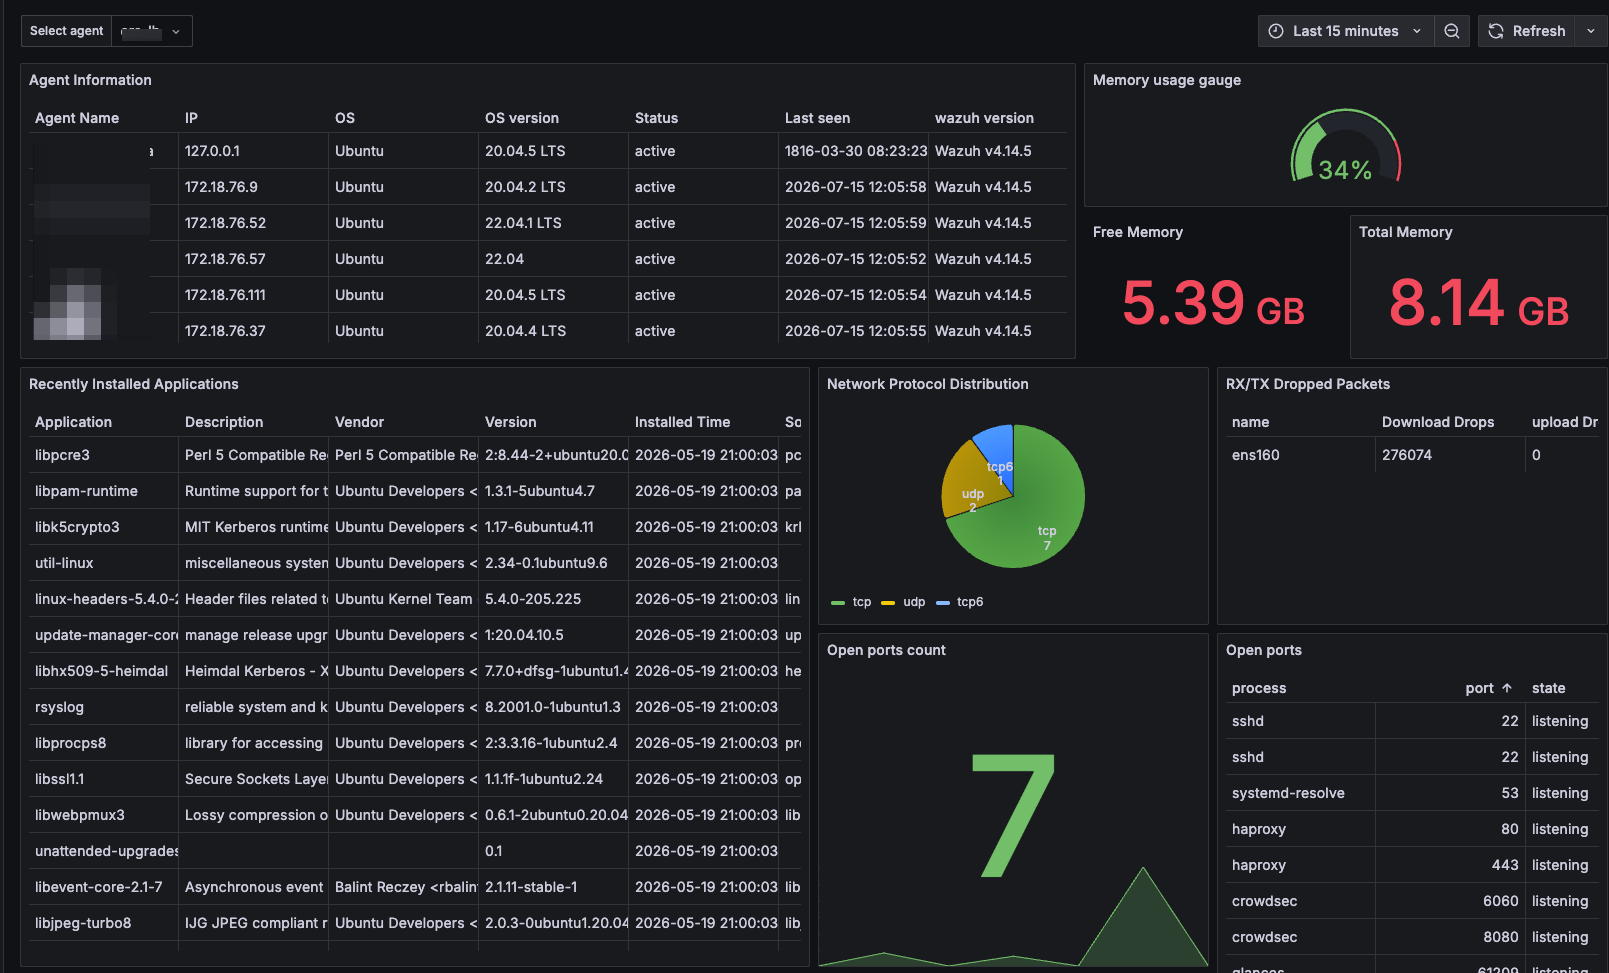Click the 34% memory usage gauge
The height and width of the screenshot is (973, 1609).
[1345, 148]
